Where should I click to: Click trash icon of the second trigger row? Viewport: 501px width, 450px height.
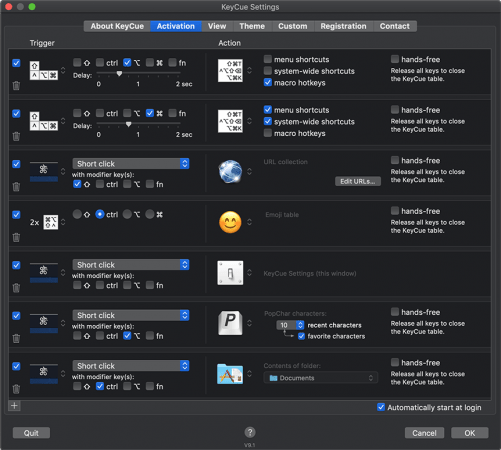point(16,136)
